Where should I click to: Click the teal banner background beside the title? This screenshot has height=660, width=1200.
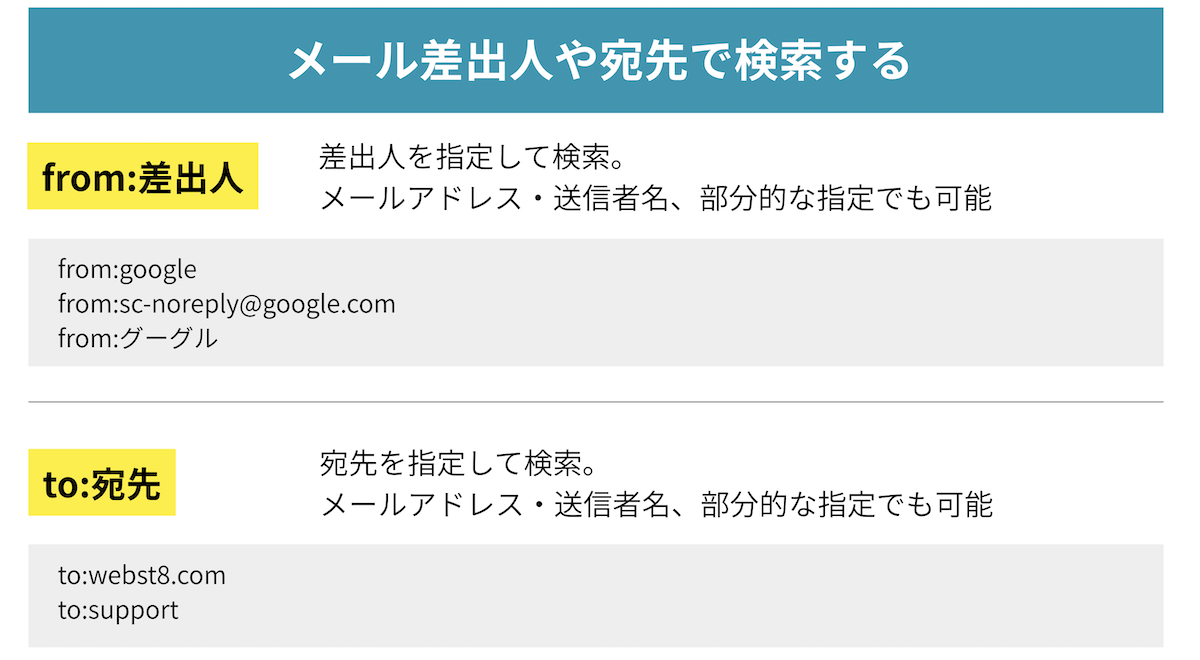coord(130,62)
